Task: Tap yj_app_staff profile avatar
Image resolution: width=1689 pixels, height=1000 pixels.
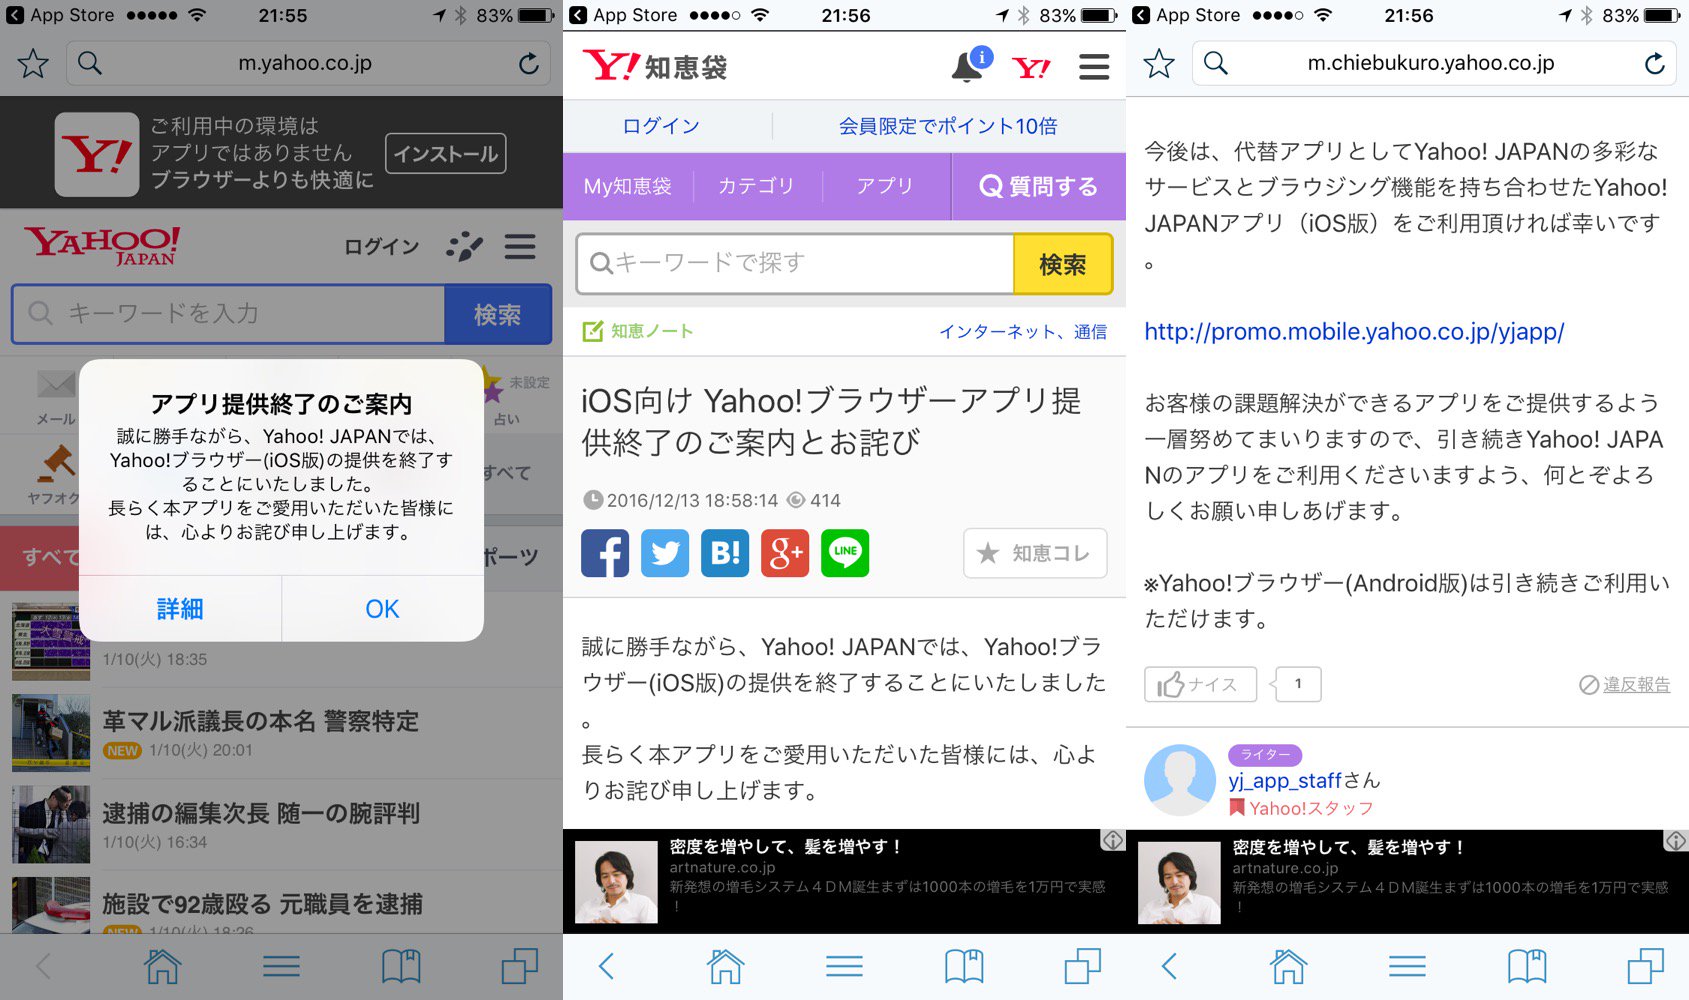Action: point(1180,780)
